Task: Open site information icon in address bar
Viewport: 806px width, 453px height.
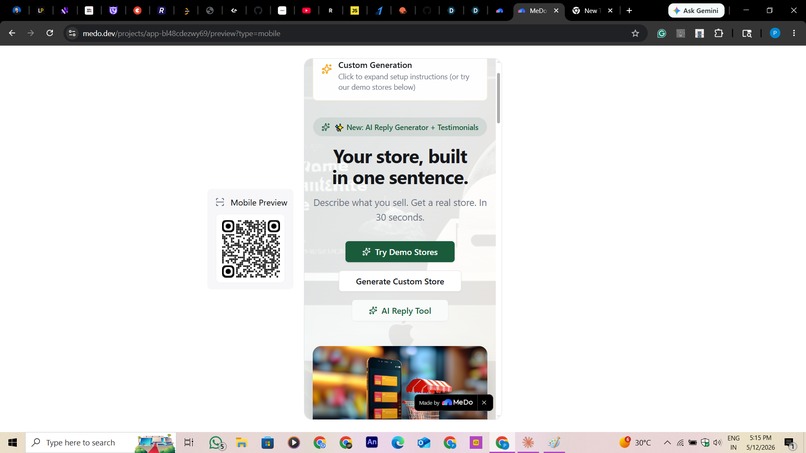Action: [x=72, y=33]
